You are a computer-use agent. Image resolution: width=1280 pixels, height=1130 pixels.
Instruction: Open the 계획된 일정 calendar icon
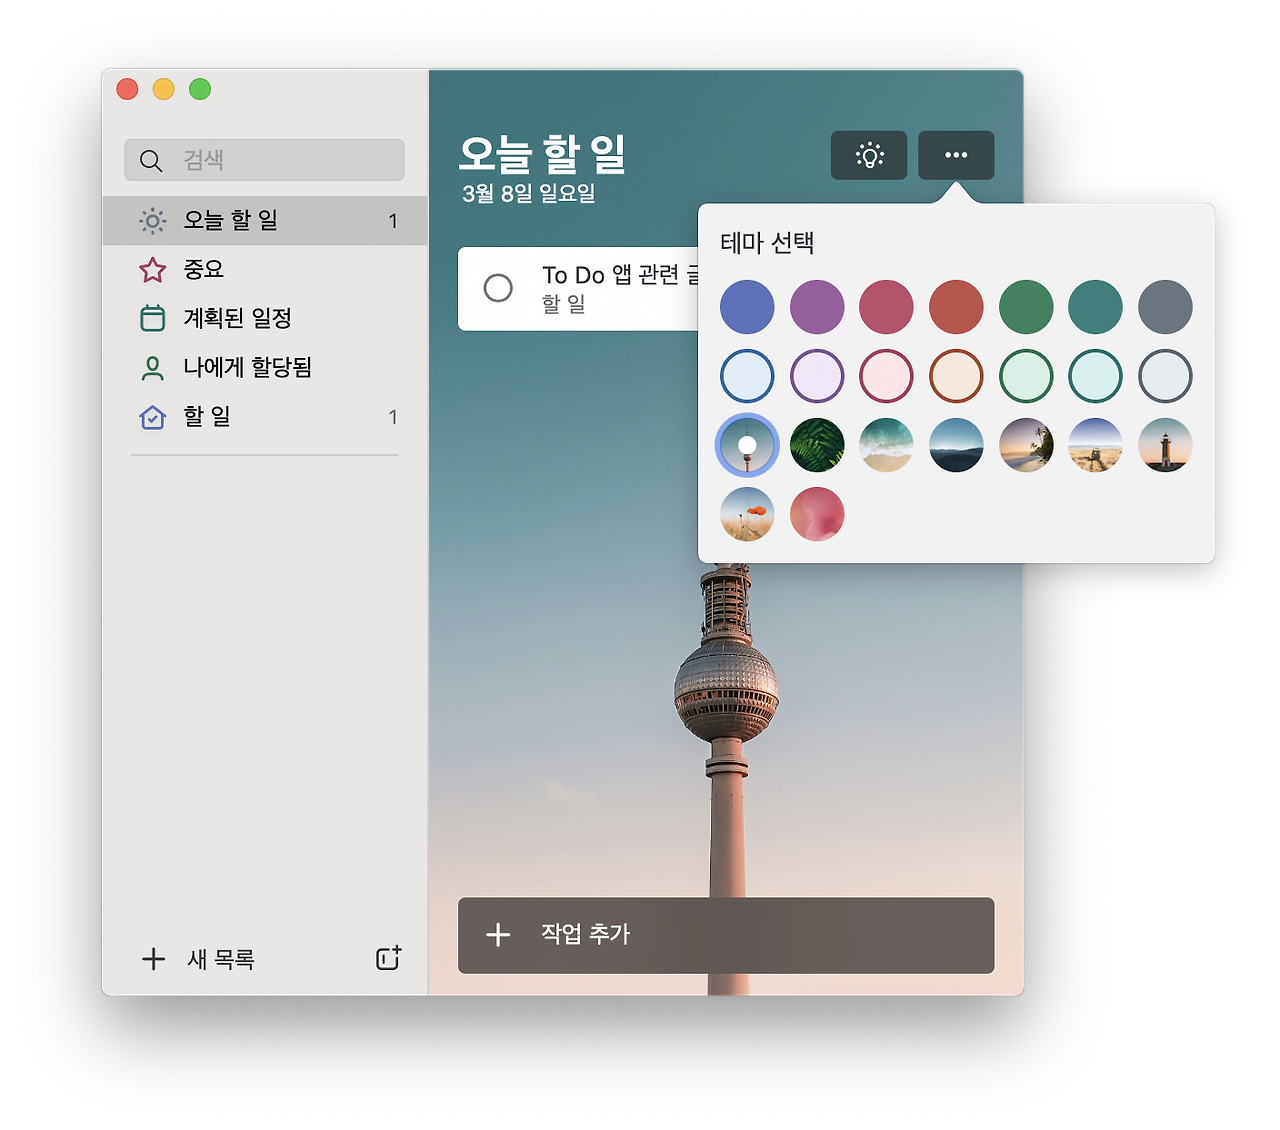152,318
